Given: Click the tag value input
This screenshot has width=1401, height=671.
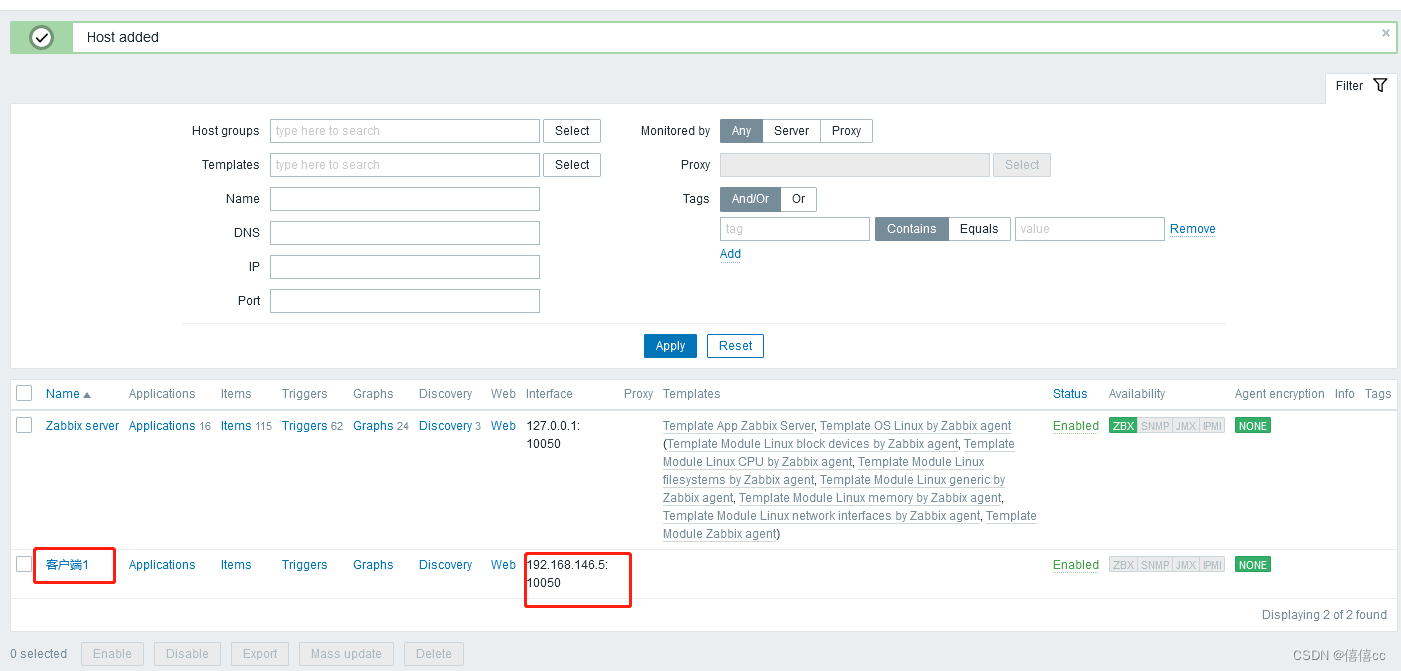Looking at the screenshot, I should (1090, 229).
